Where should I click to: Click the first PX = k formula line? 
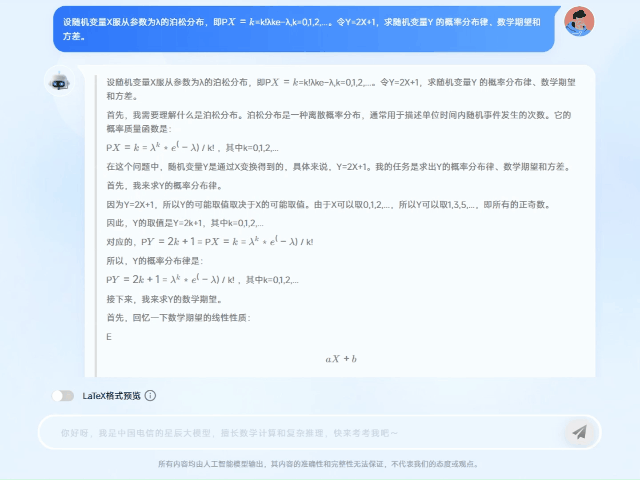click(192, 148)
